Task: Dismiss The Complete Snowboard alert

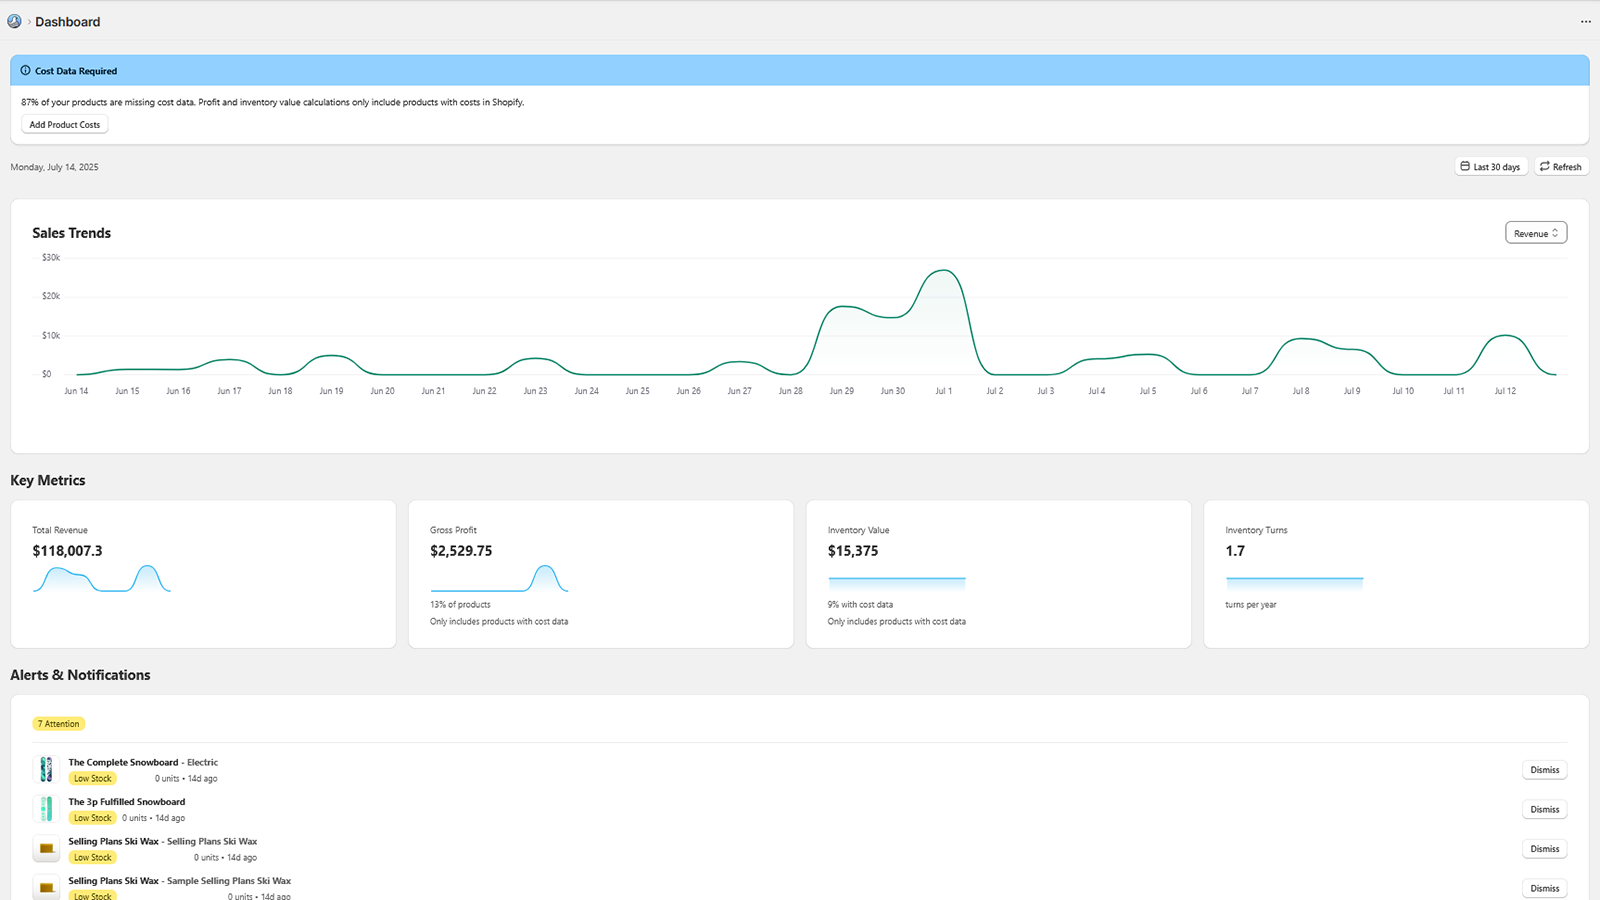Action: point(1544,770)
